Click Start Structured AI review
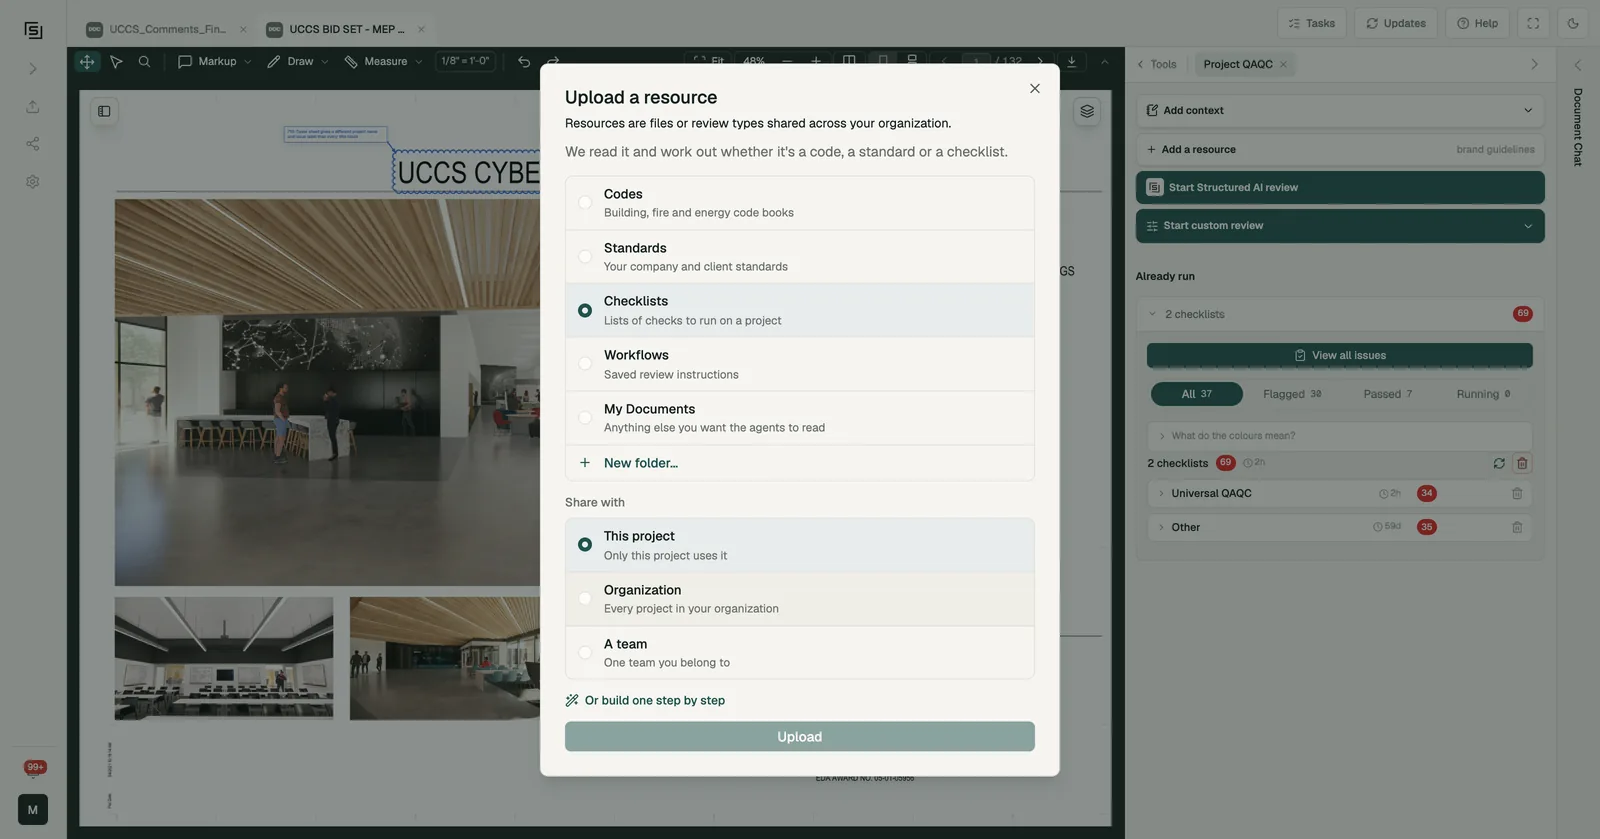This screenshot has height=839, width=1600. [x=1340, y=188]
